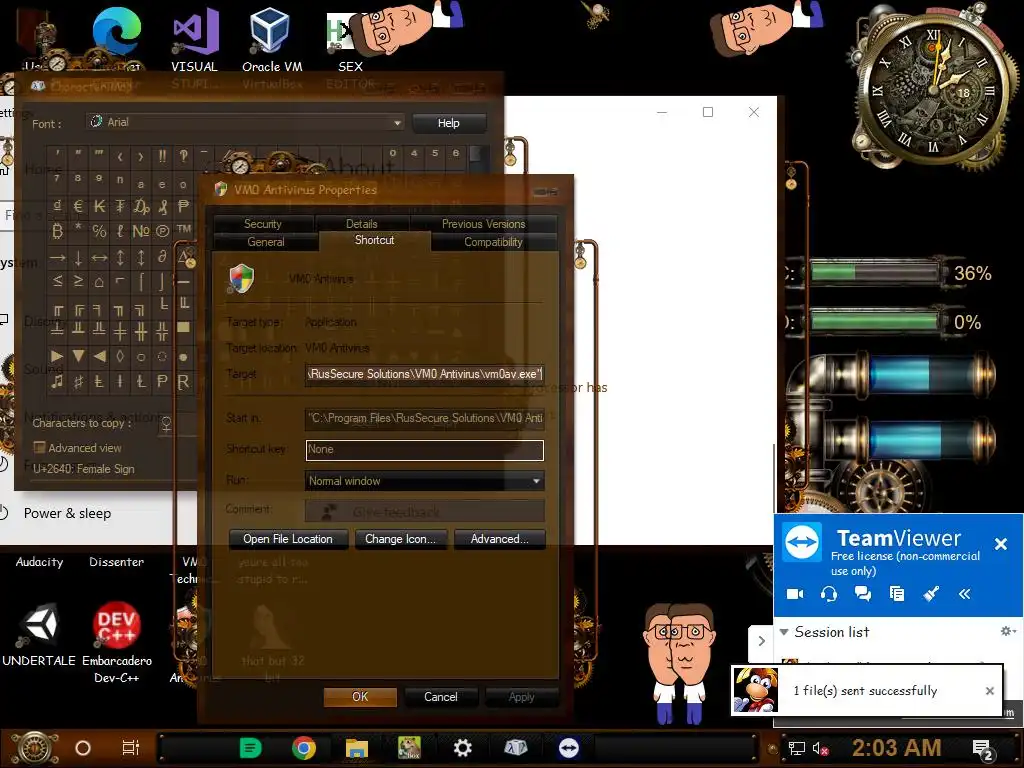The image size is (1024, 768).
Task: Click TeamViewer headset audio icon
Action: point(829,594)
